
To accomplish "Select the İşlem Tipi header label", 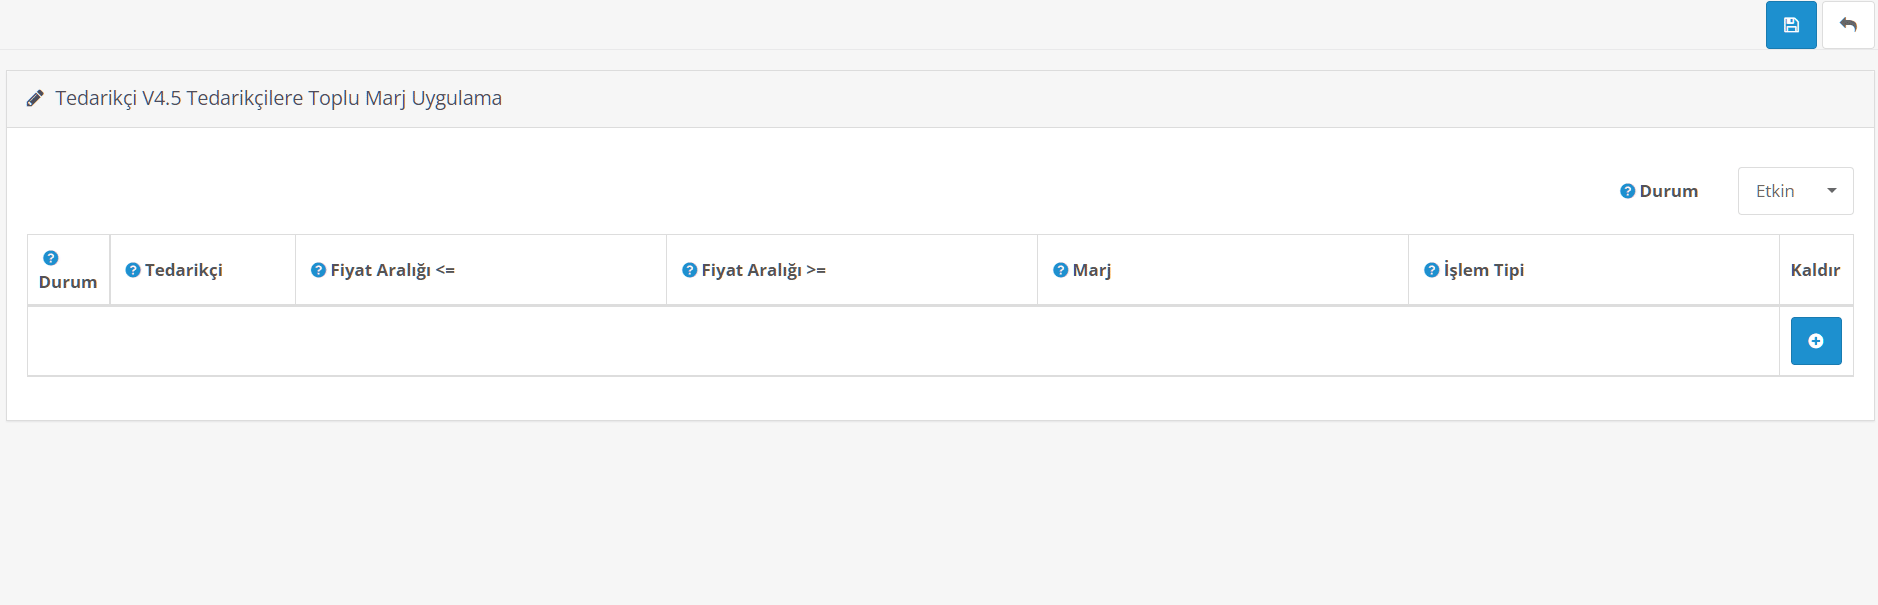I will 1484,270.
